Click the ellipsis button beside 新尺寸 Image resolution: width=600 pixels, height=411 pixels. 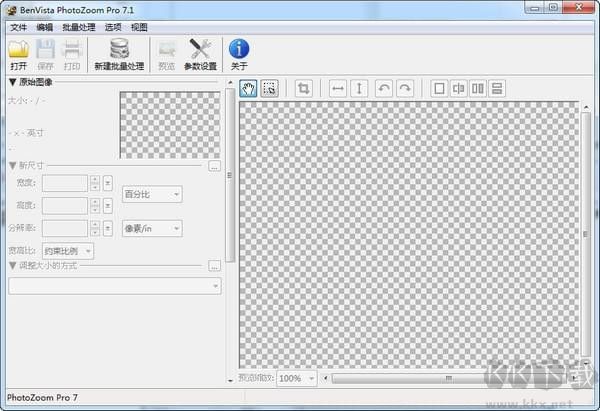click(214, 166)
